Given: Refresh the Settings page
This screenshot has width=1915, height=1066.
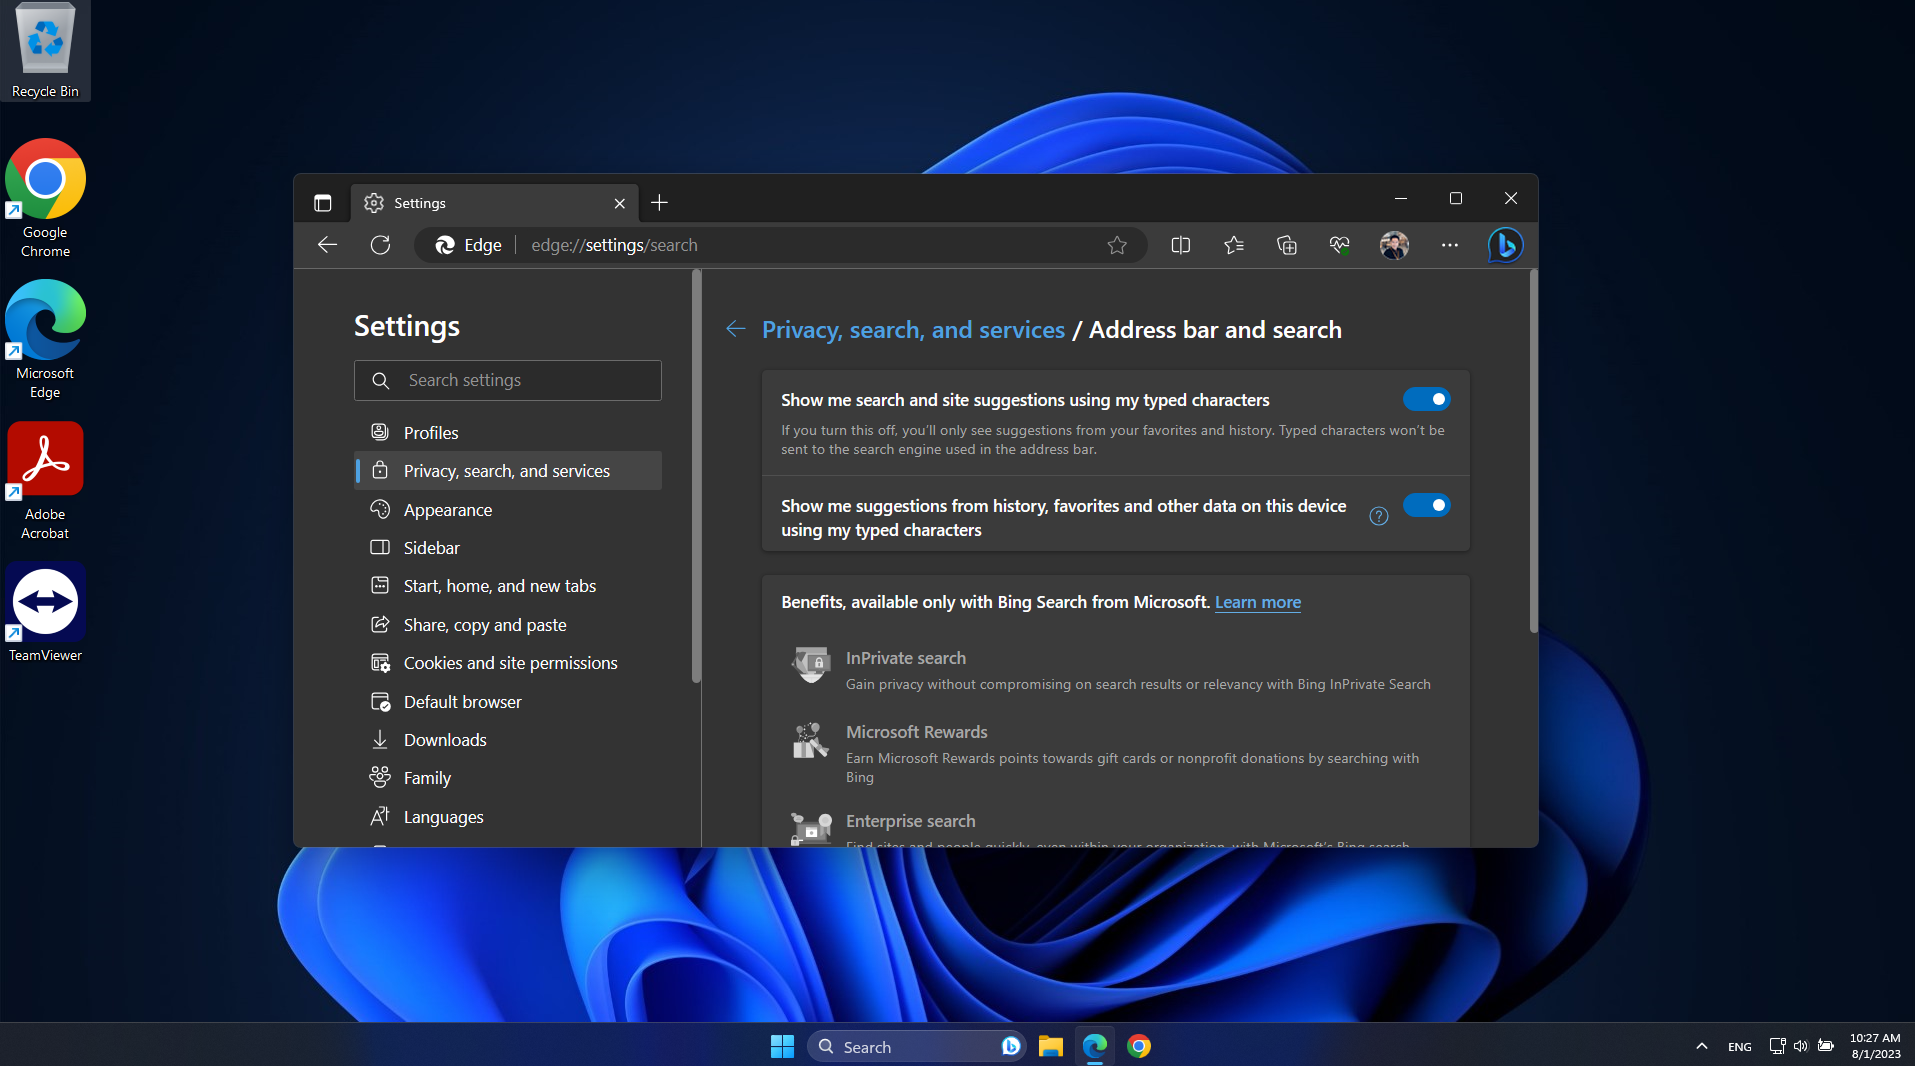Looking at the screenshot, I should 380,245.
